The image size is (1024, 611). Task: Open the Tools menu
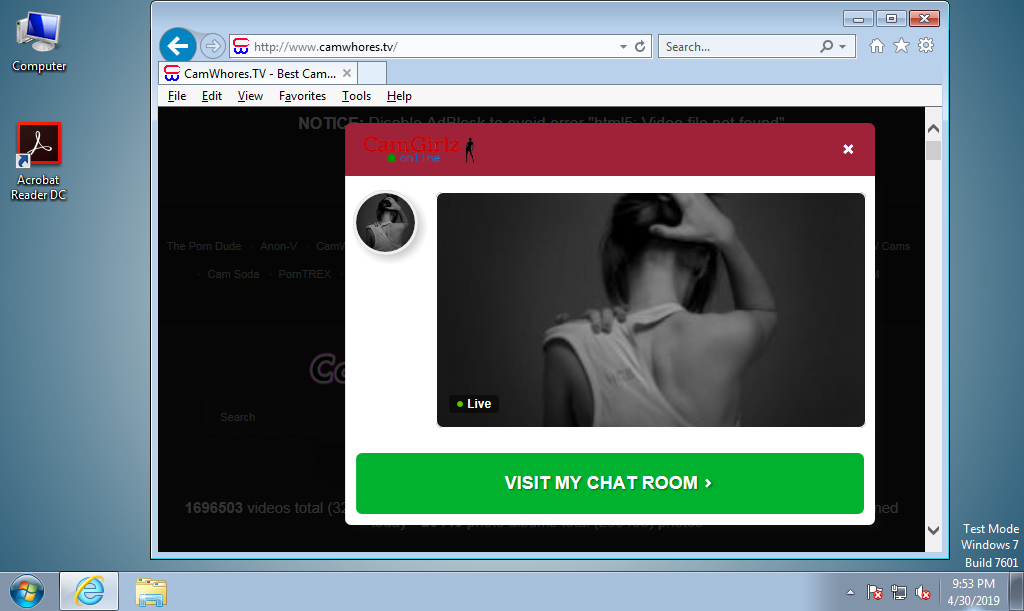(356, 96)
